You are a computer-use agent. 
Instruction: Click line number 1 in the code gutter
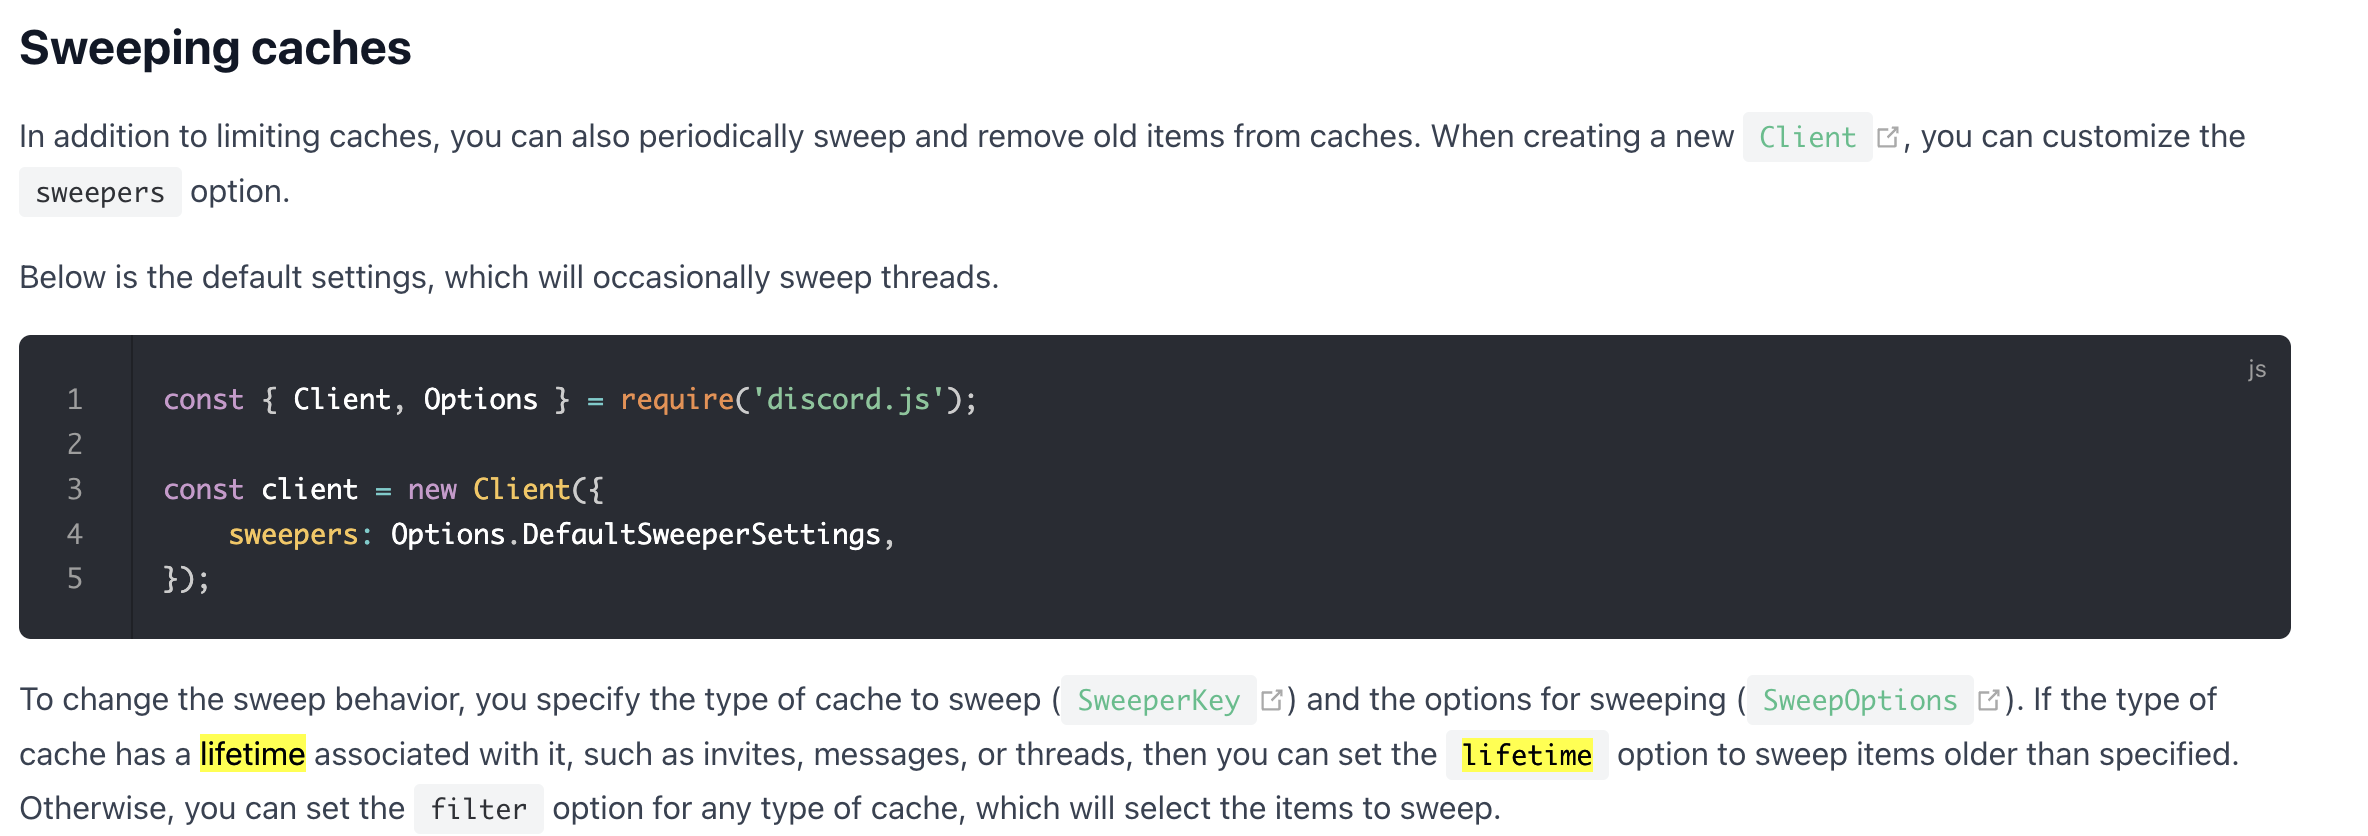coord(75,399)
